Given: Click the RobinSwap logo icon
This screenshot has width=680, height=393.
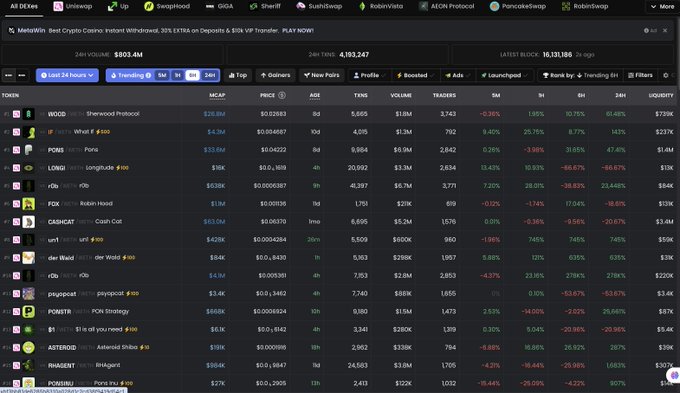Looking at the screenshot, I should [x=566, y=7].
